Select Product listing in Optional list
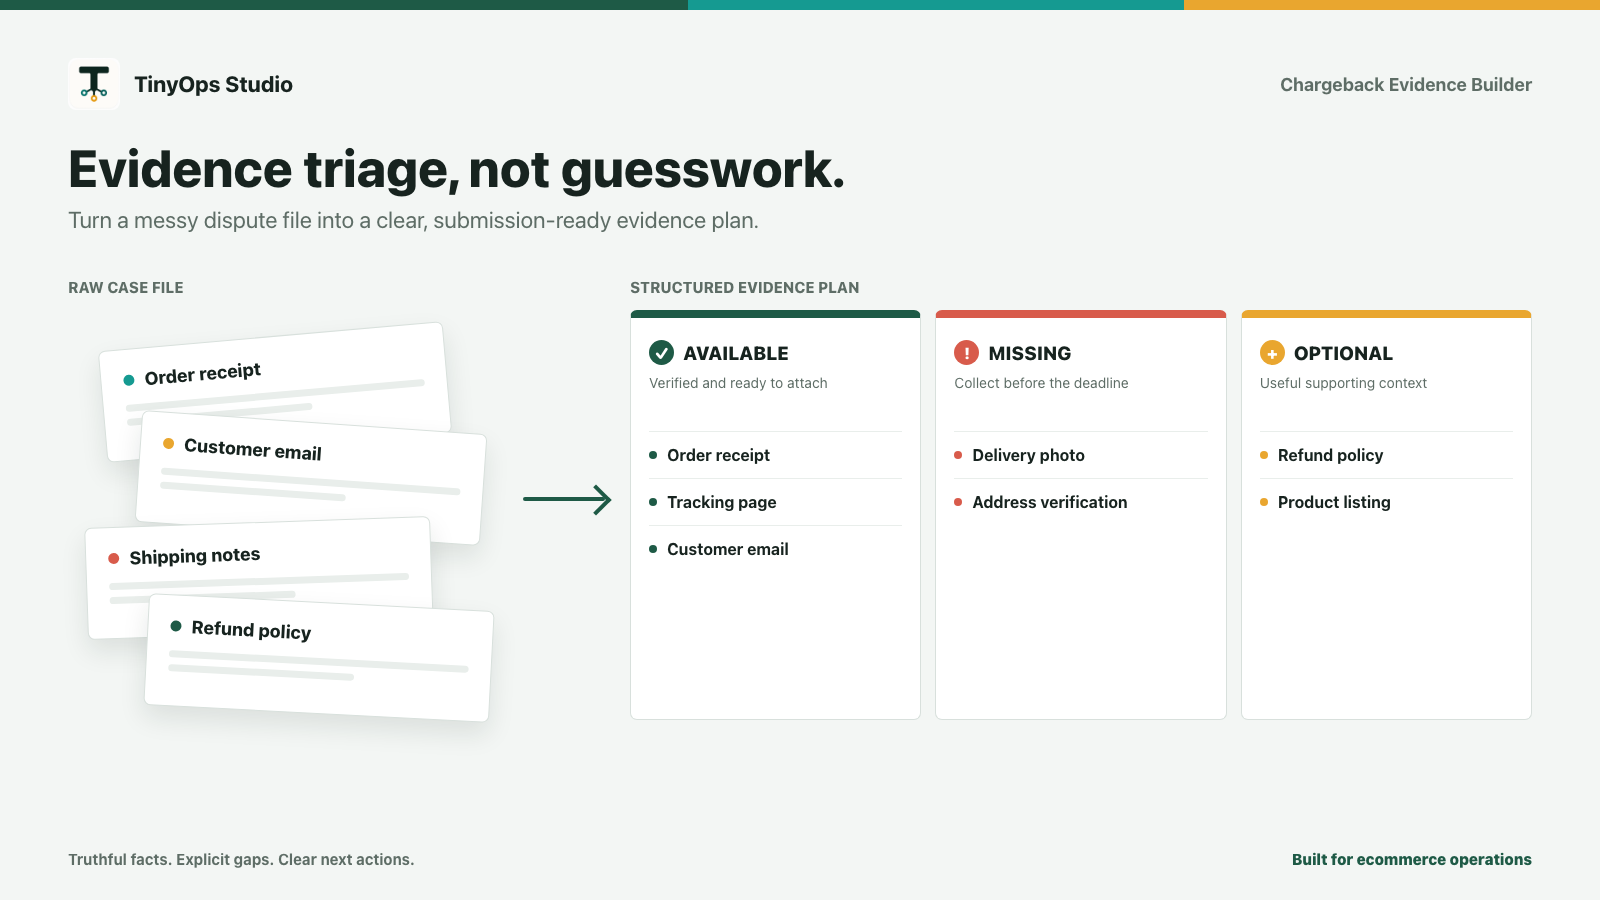The height and width of the screenshot is (900, 1600). [1386, 502]
